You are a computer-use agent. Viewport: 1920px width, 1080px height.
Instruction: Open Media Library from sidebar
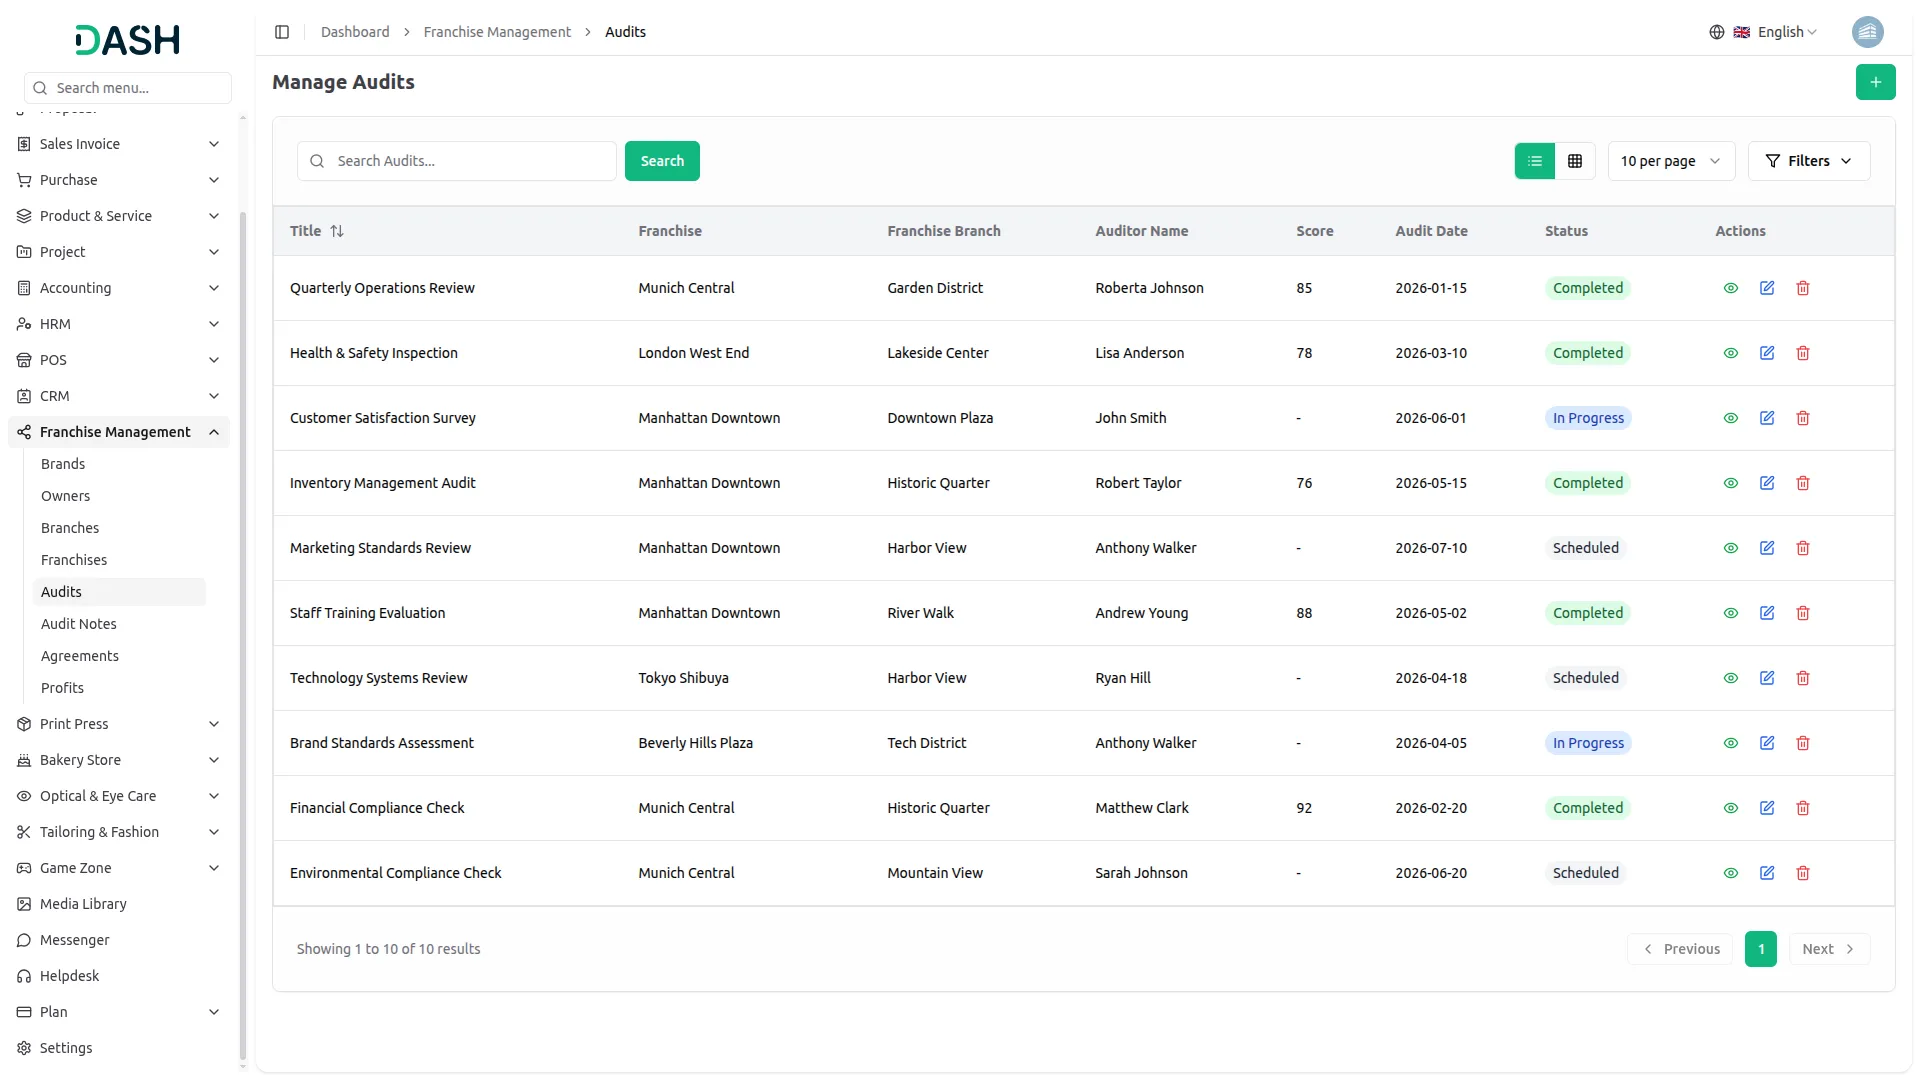tap(83, 904)
